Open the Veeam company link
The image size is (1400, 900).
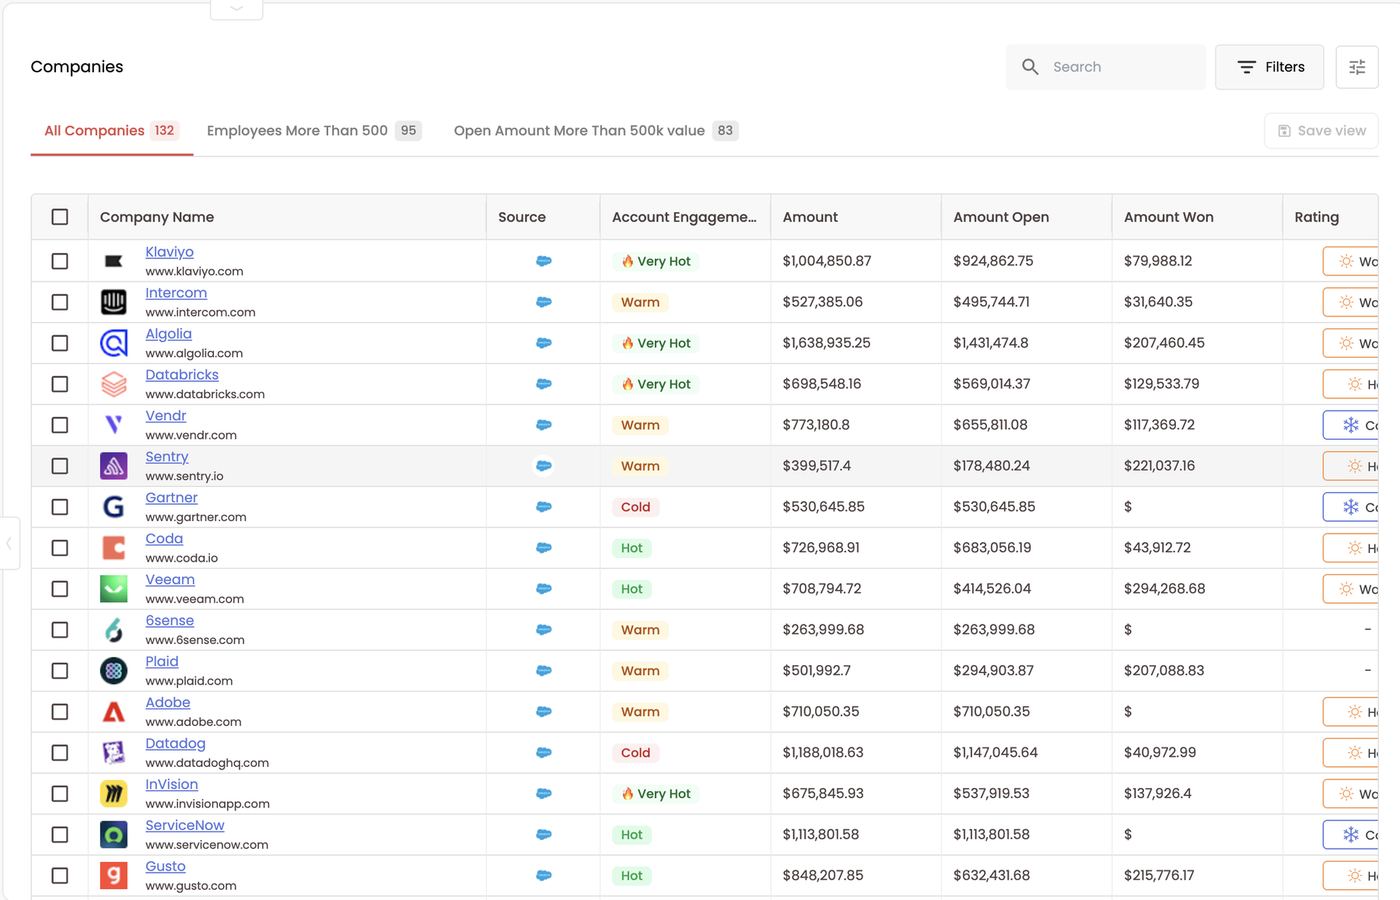[170, 580]
